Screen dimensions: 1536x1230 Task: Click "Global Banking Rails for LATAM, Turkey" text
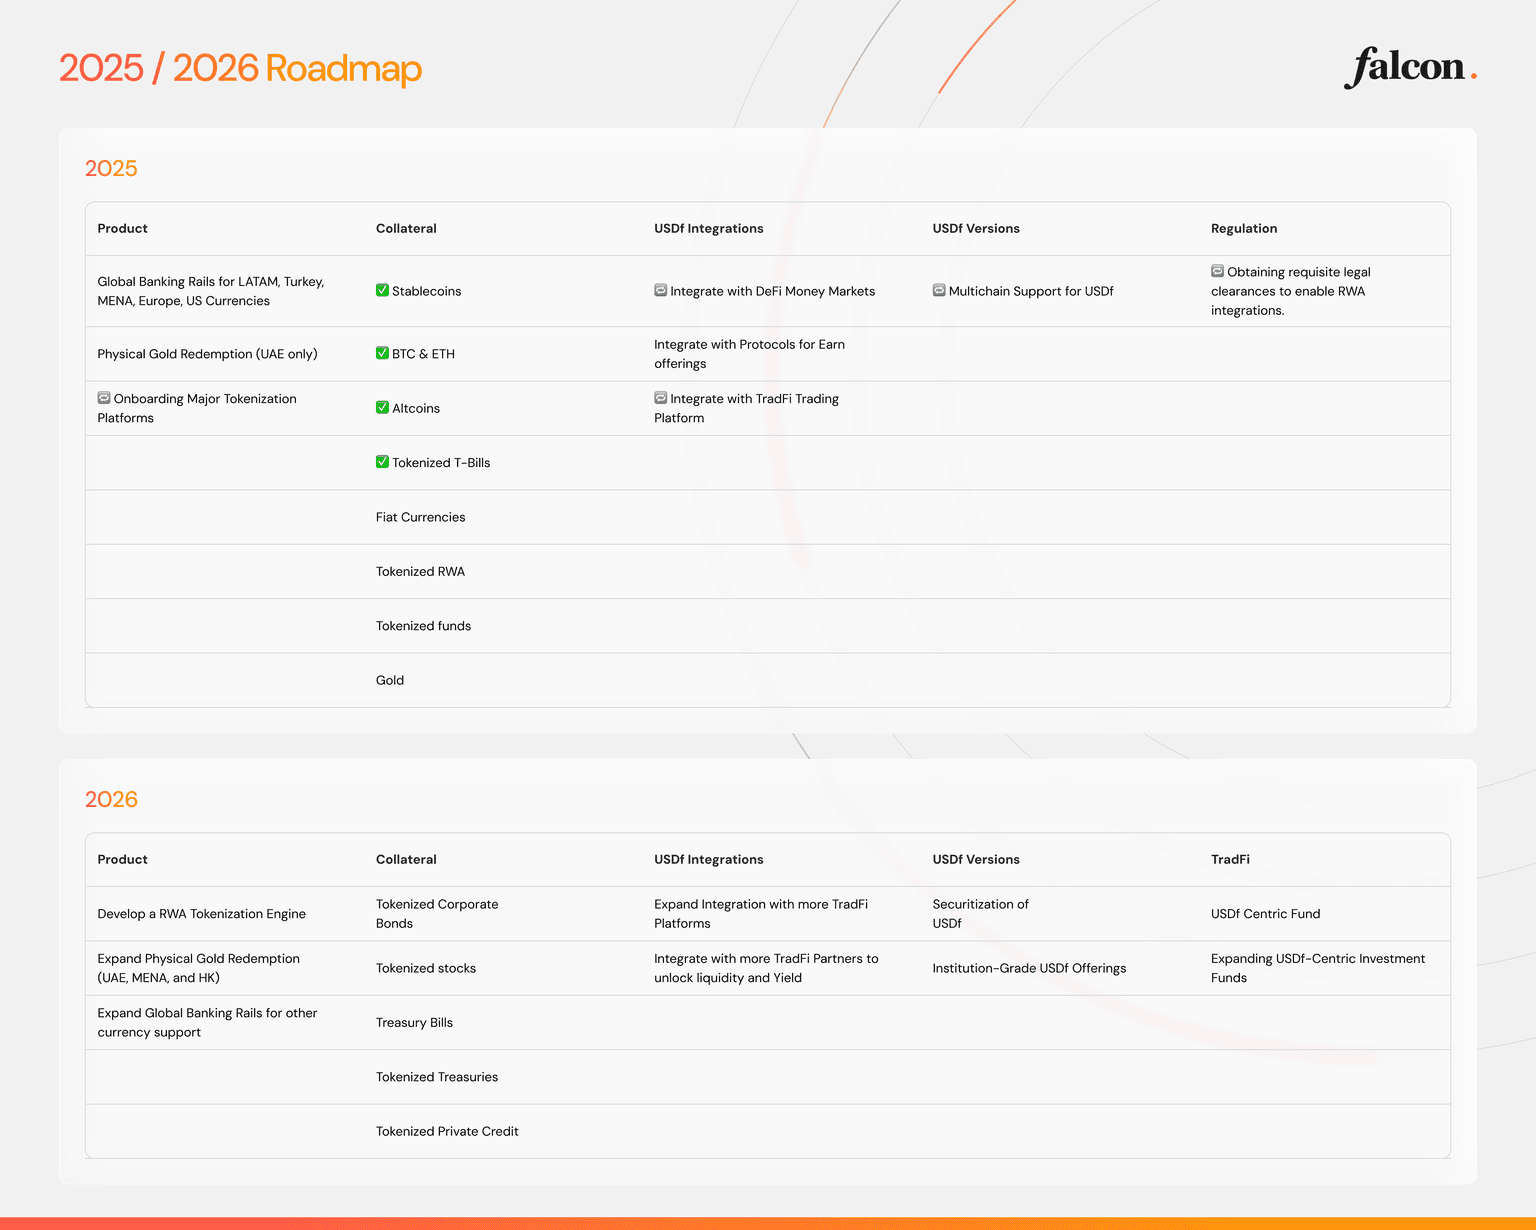(211, 291)
